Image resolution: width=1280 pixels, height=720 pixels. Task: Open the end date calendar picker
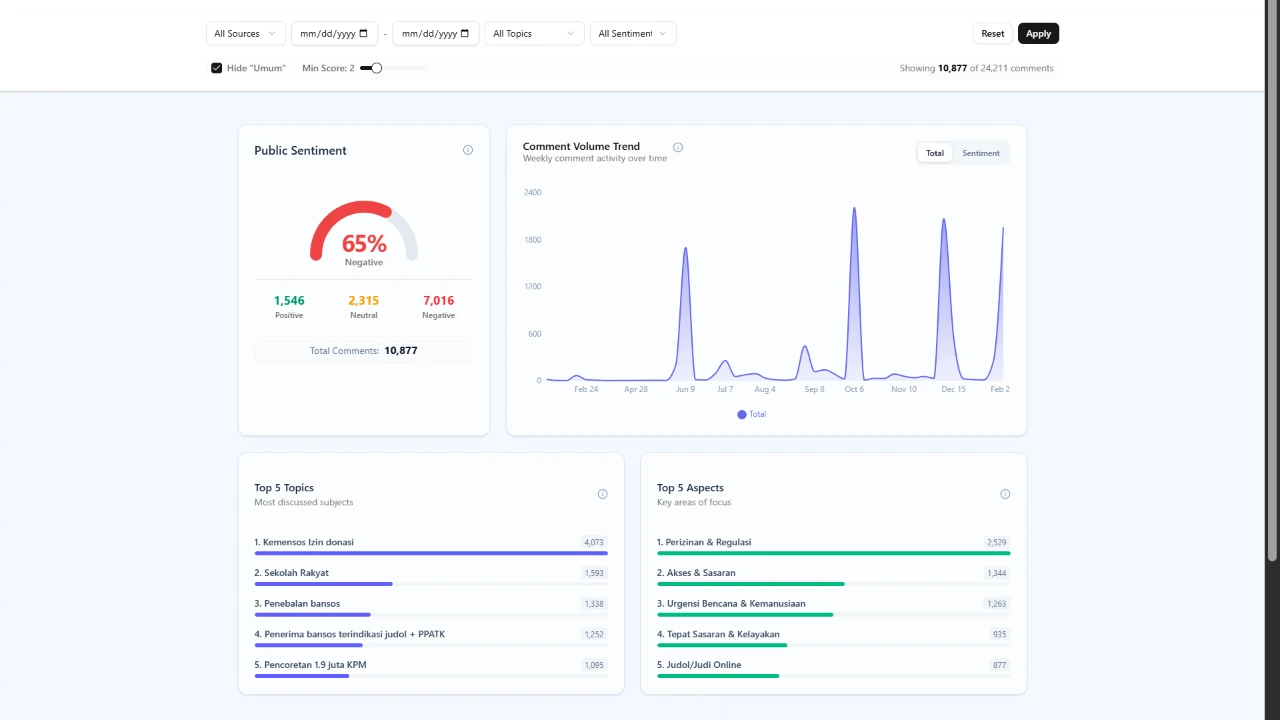tap(463, 33)
